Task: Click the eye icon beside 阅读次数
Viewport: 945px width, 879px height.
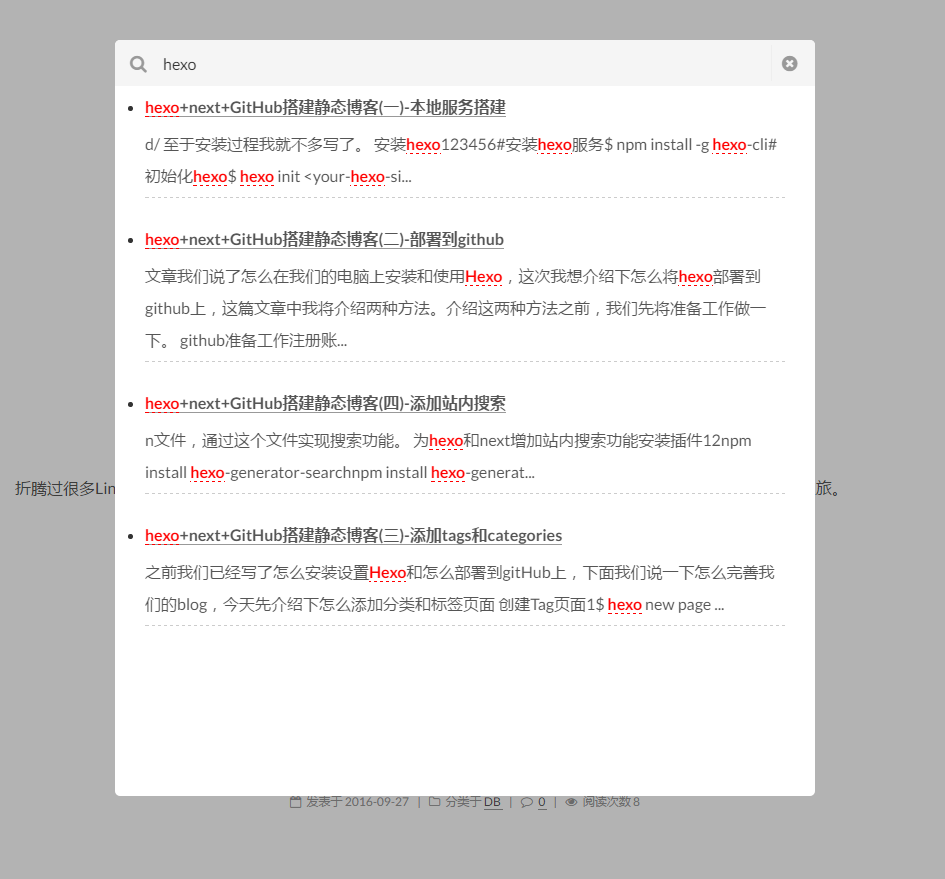Action: coord(571,802)
